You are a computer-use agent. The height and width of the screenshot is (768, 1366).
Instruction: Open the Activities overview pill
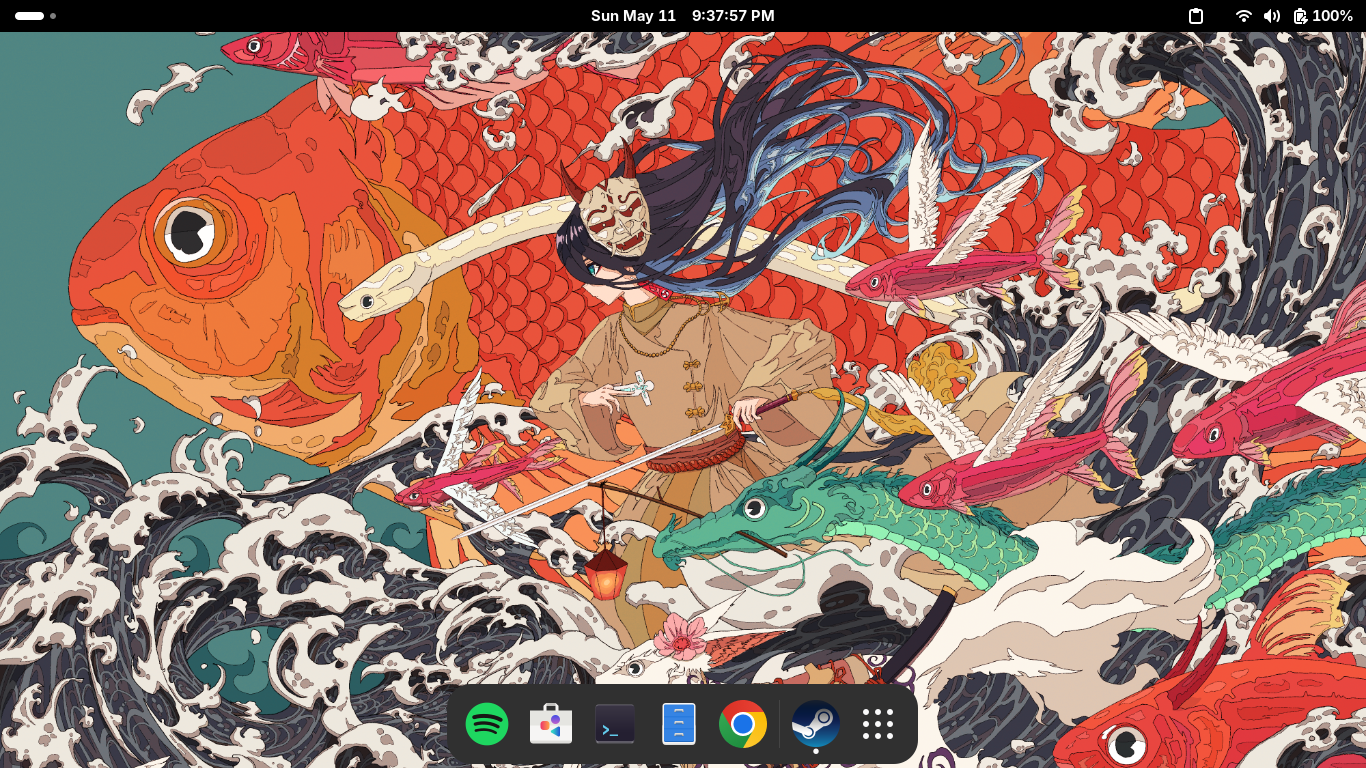35,16
